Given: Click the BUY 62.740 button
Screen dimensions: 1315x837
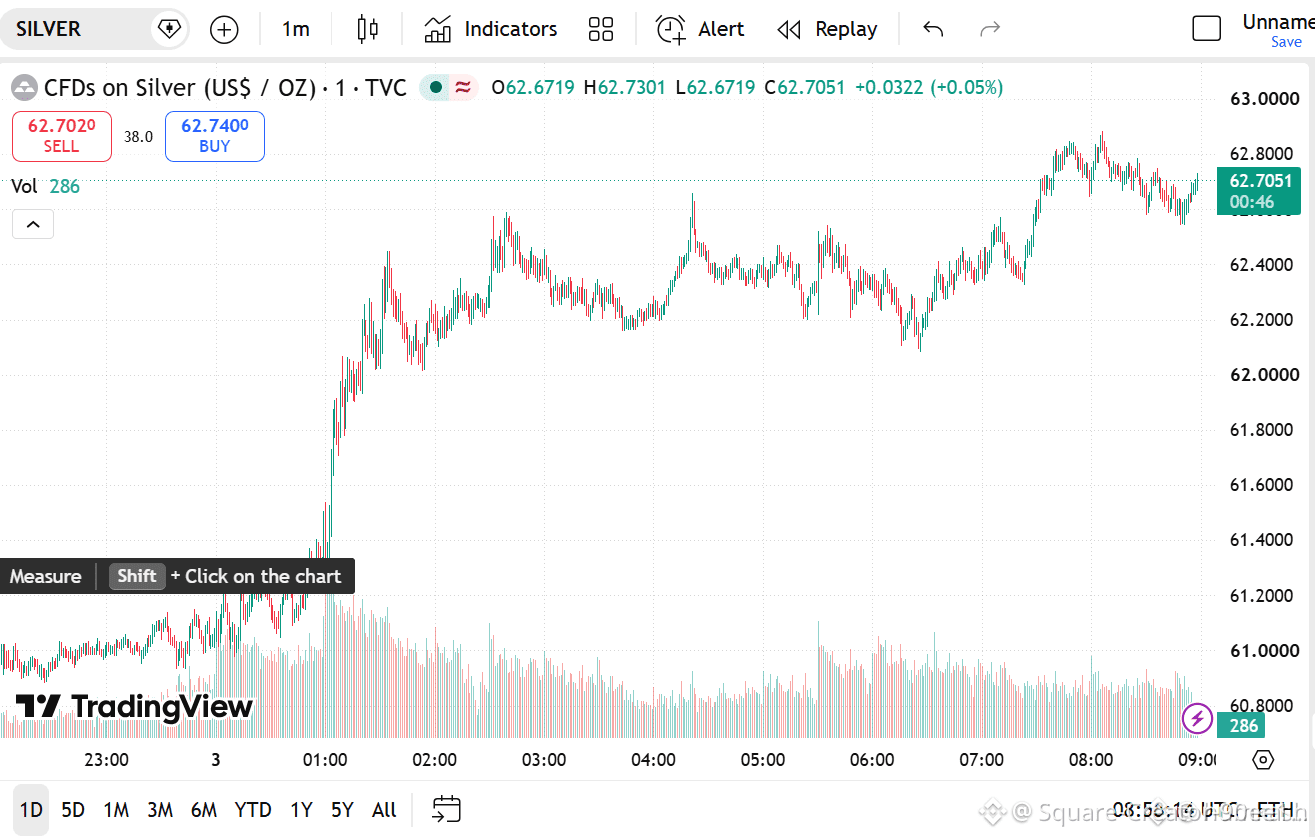Looking at the screenshot, I should click(x=215, y=136).
